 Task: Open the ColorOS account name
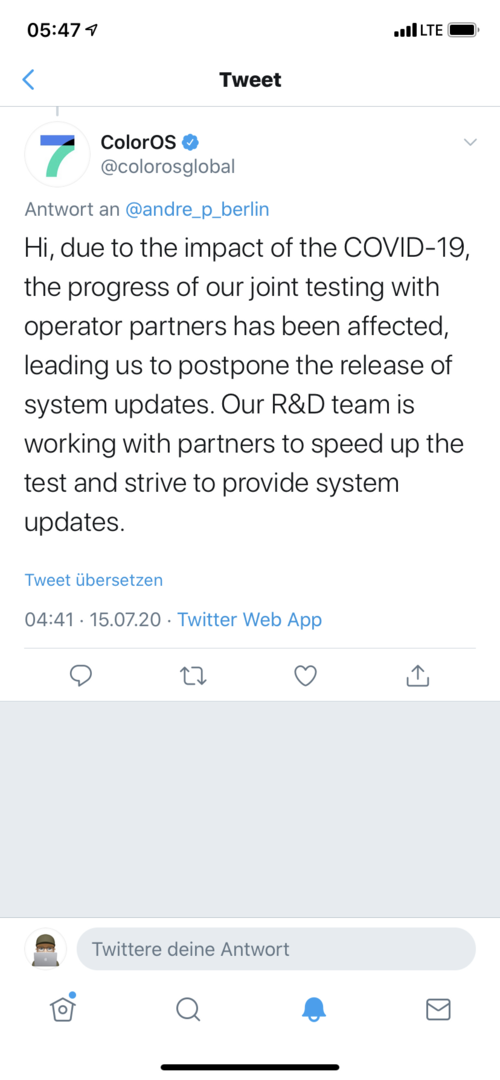coord(138,143)
